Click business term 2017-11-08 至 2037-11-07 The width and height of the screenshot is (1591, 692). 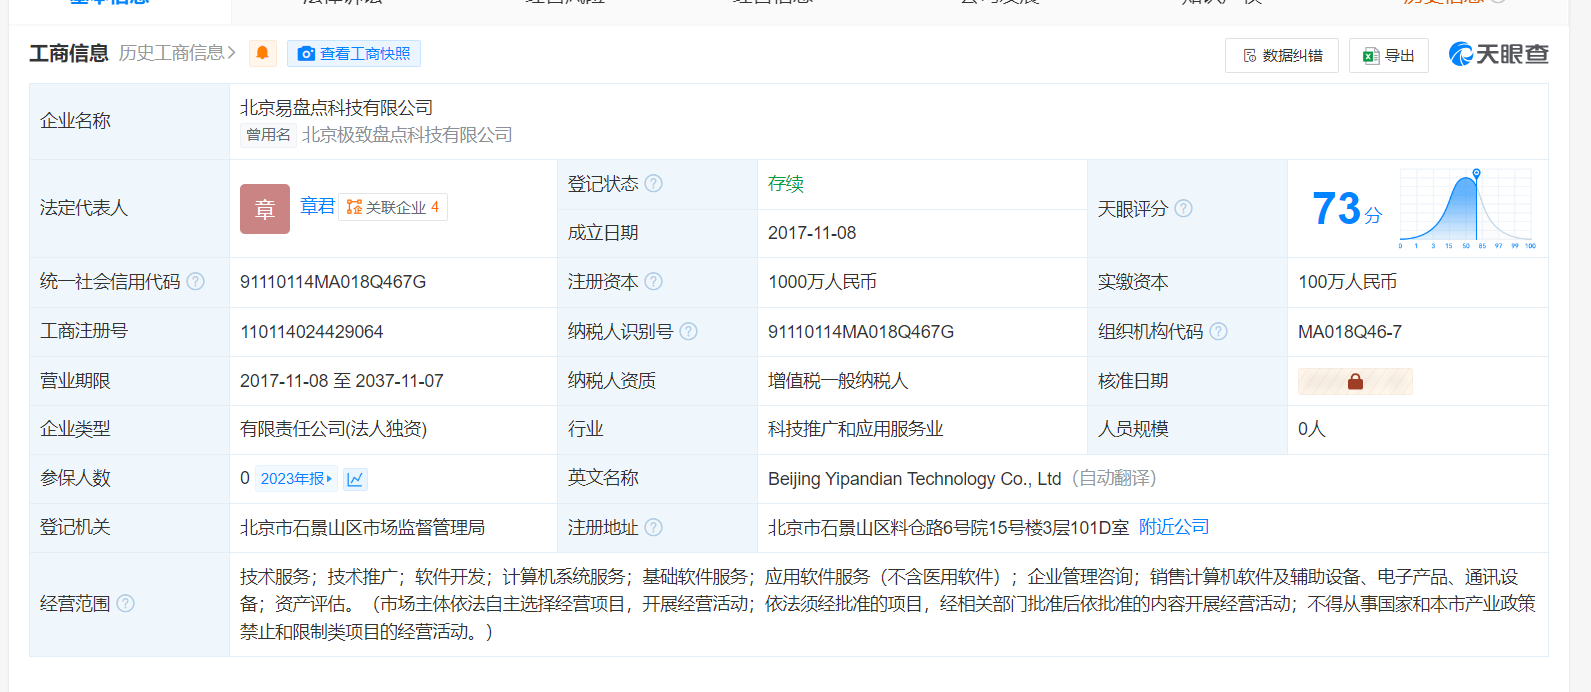point(342,381)
